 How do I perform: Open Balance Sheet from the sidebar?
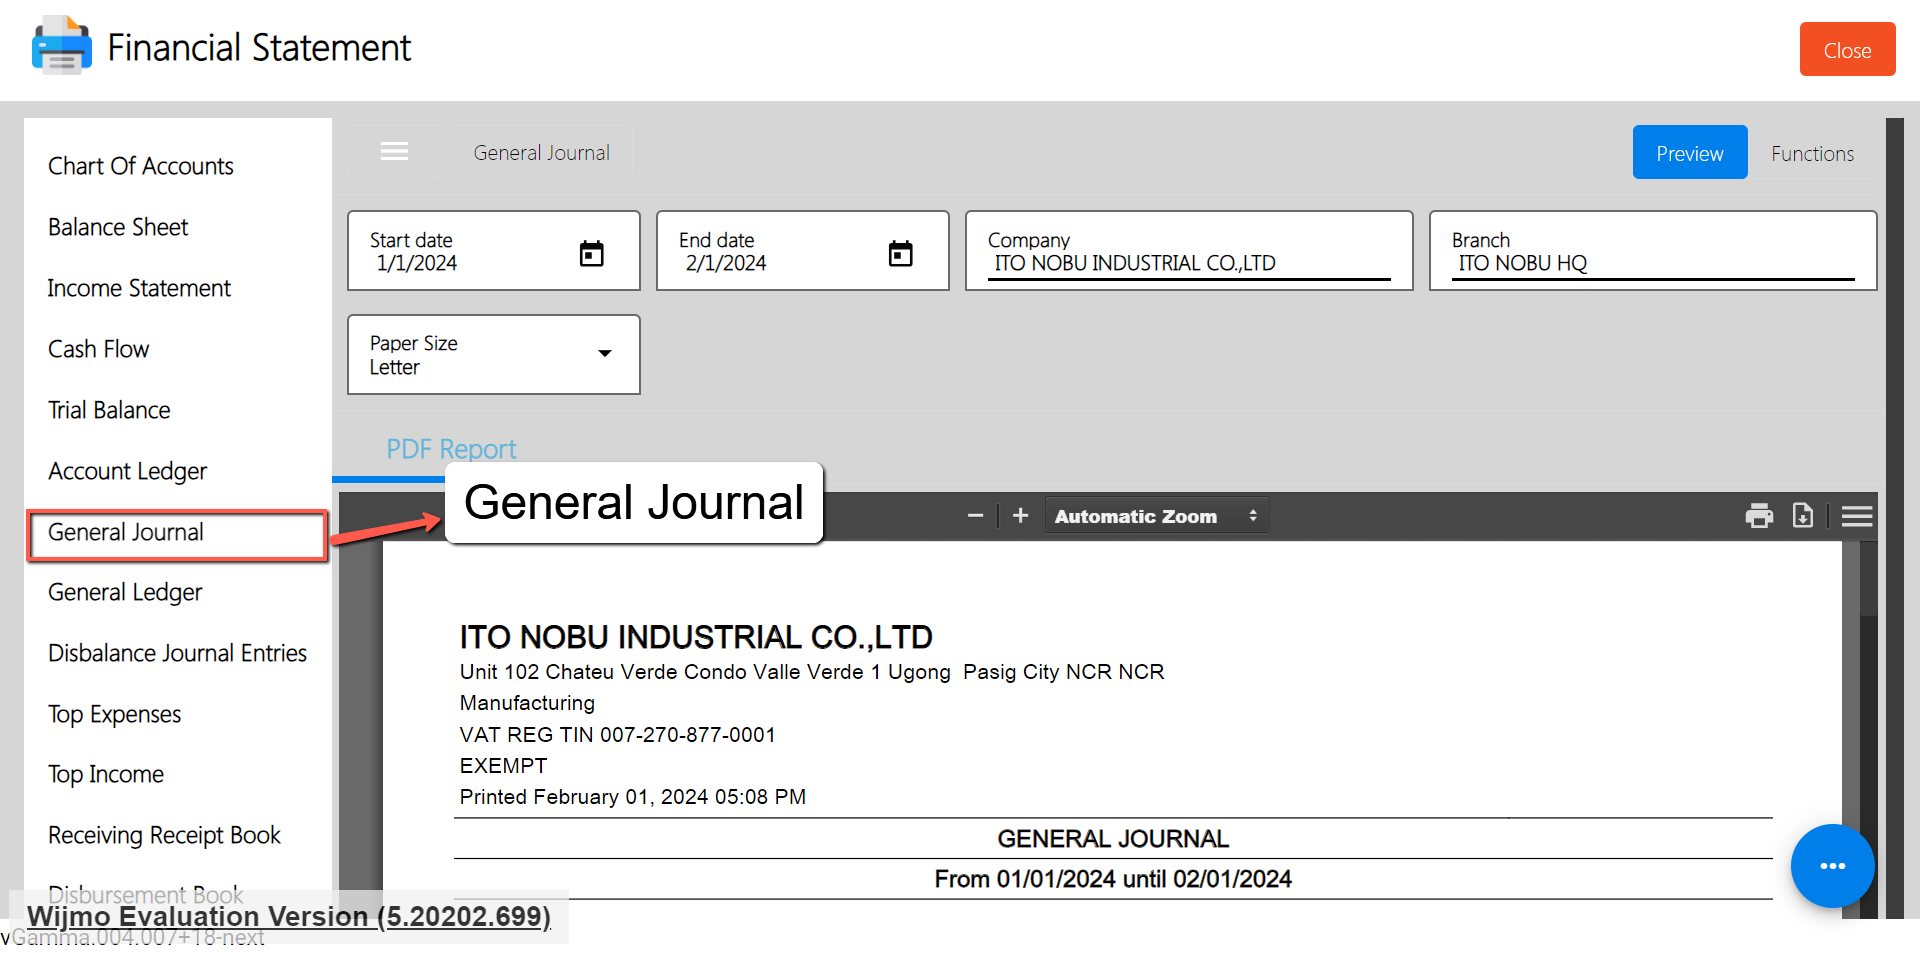[x=118, y=227]
